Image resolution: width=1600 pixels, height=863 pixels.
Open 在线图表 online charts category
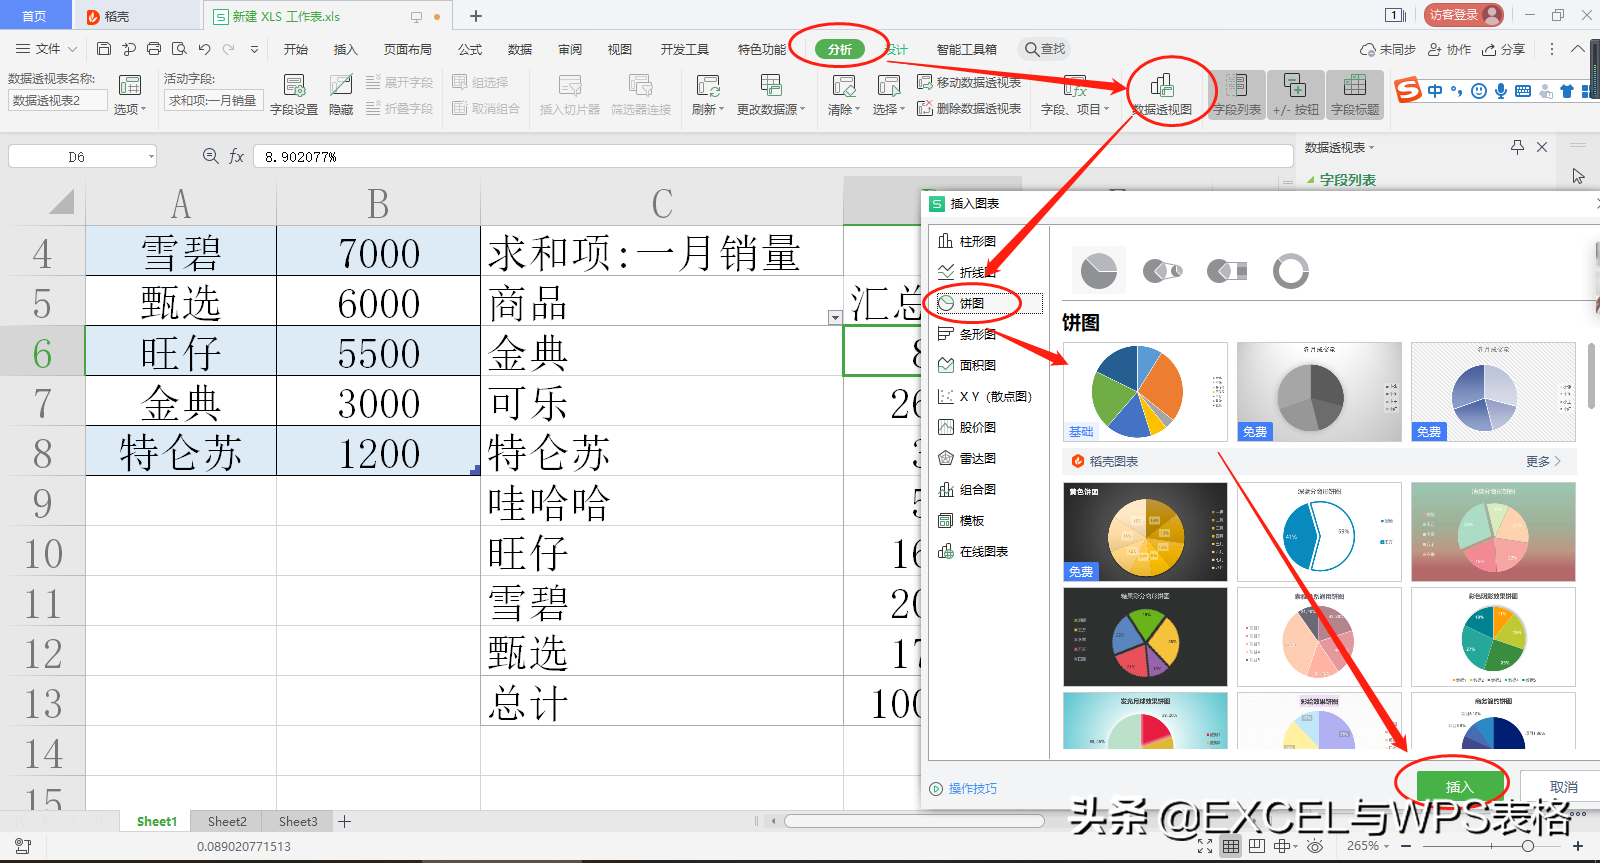tap(973, 551)
